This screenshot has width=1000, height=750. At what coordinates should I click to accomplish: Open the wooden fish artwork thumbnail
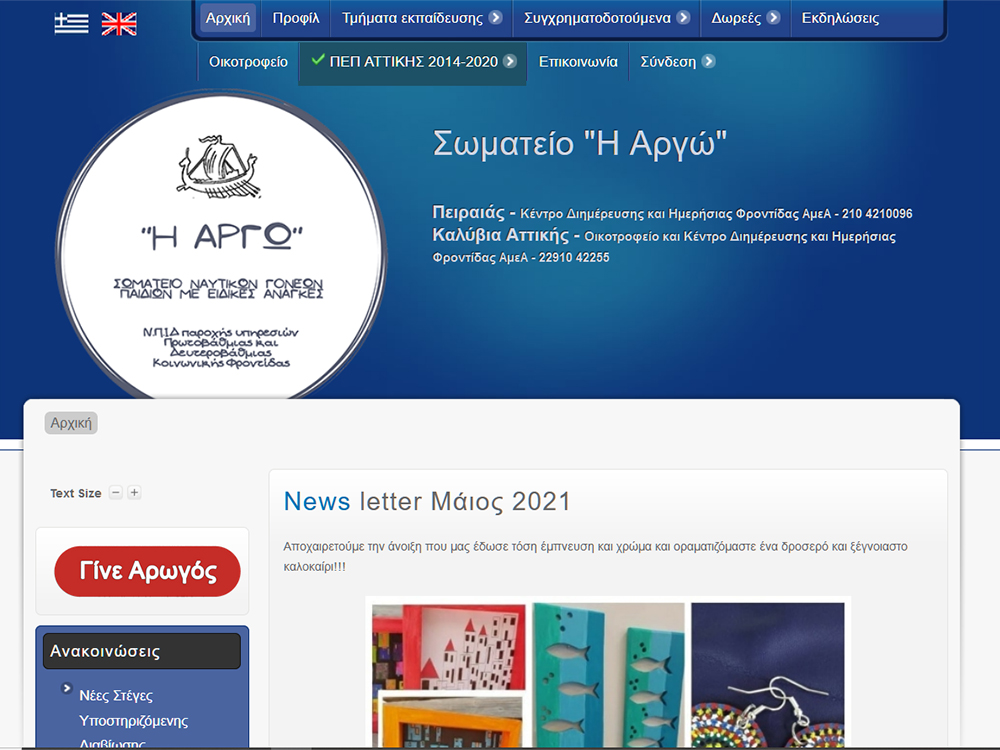(x=608, y=676)
